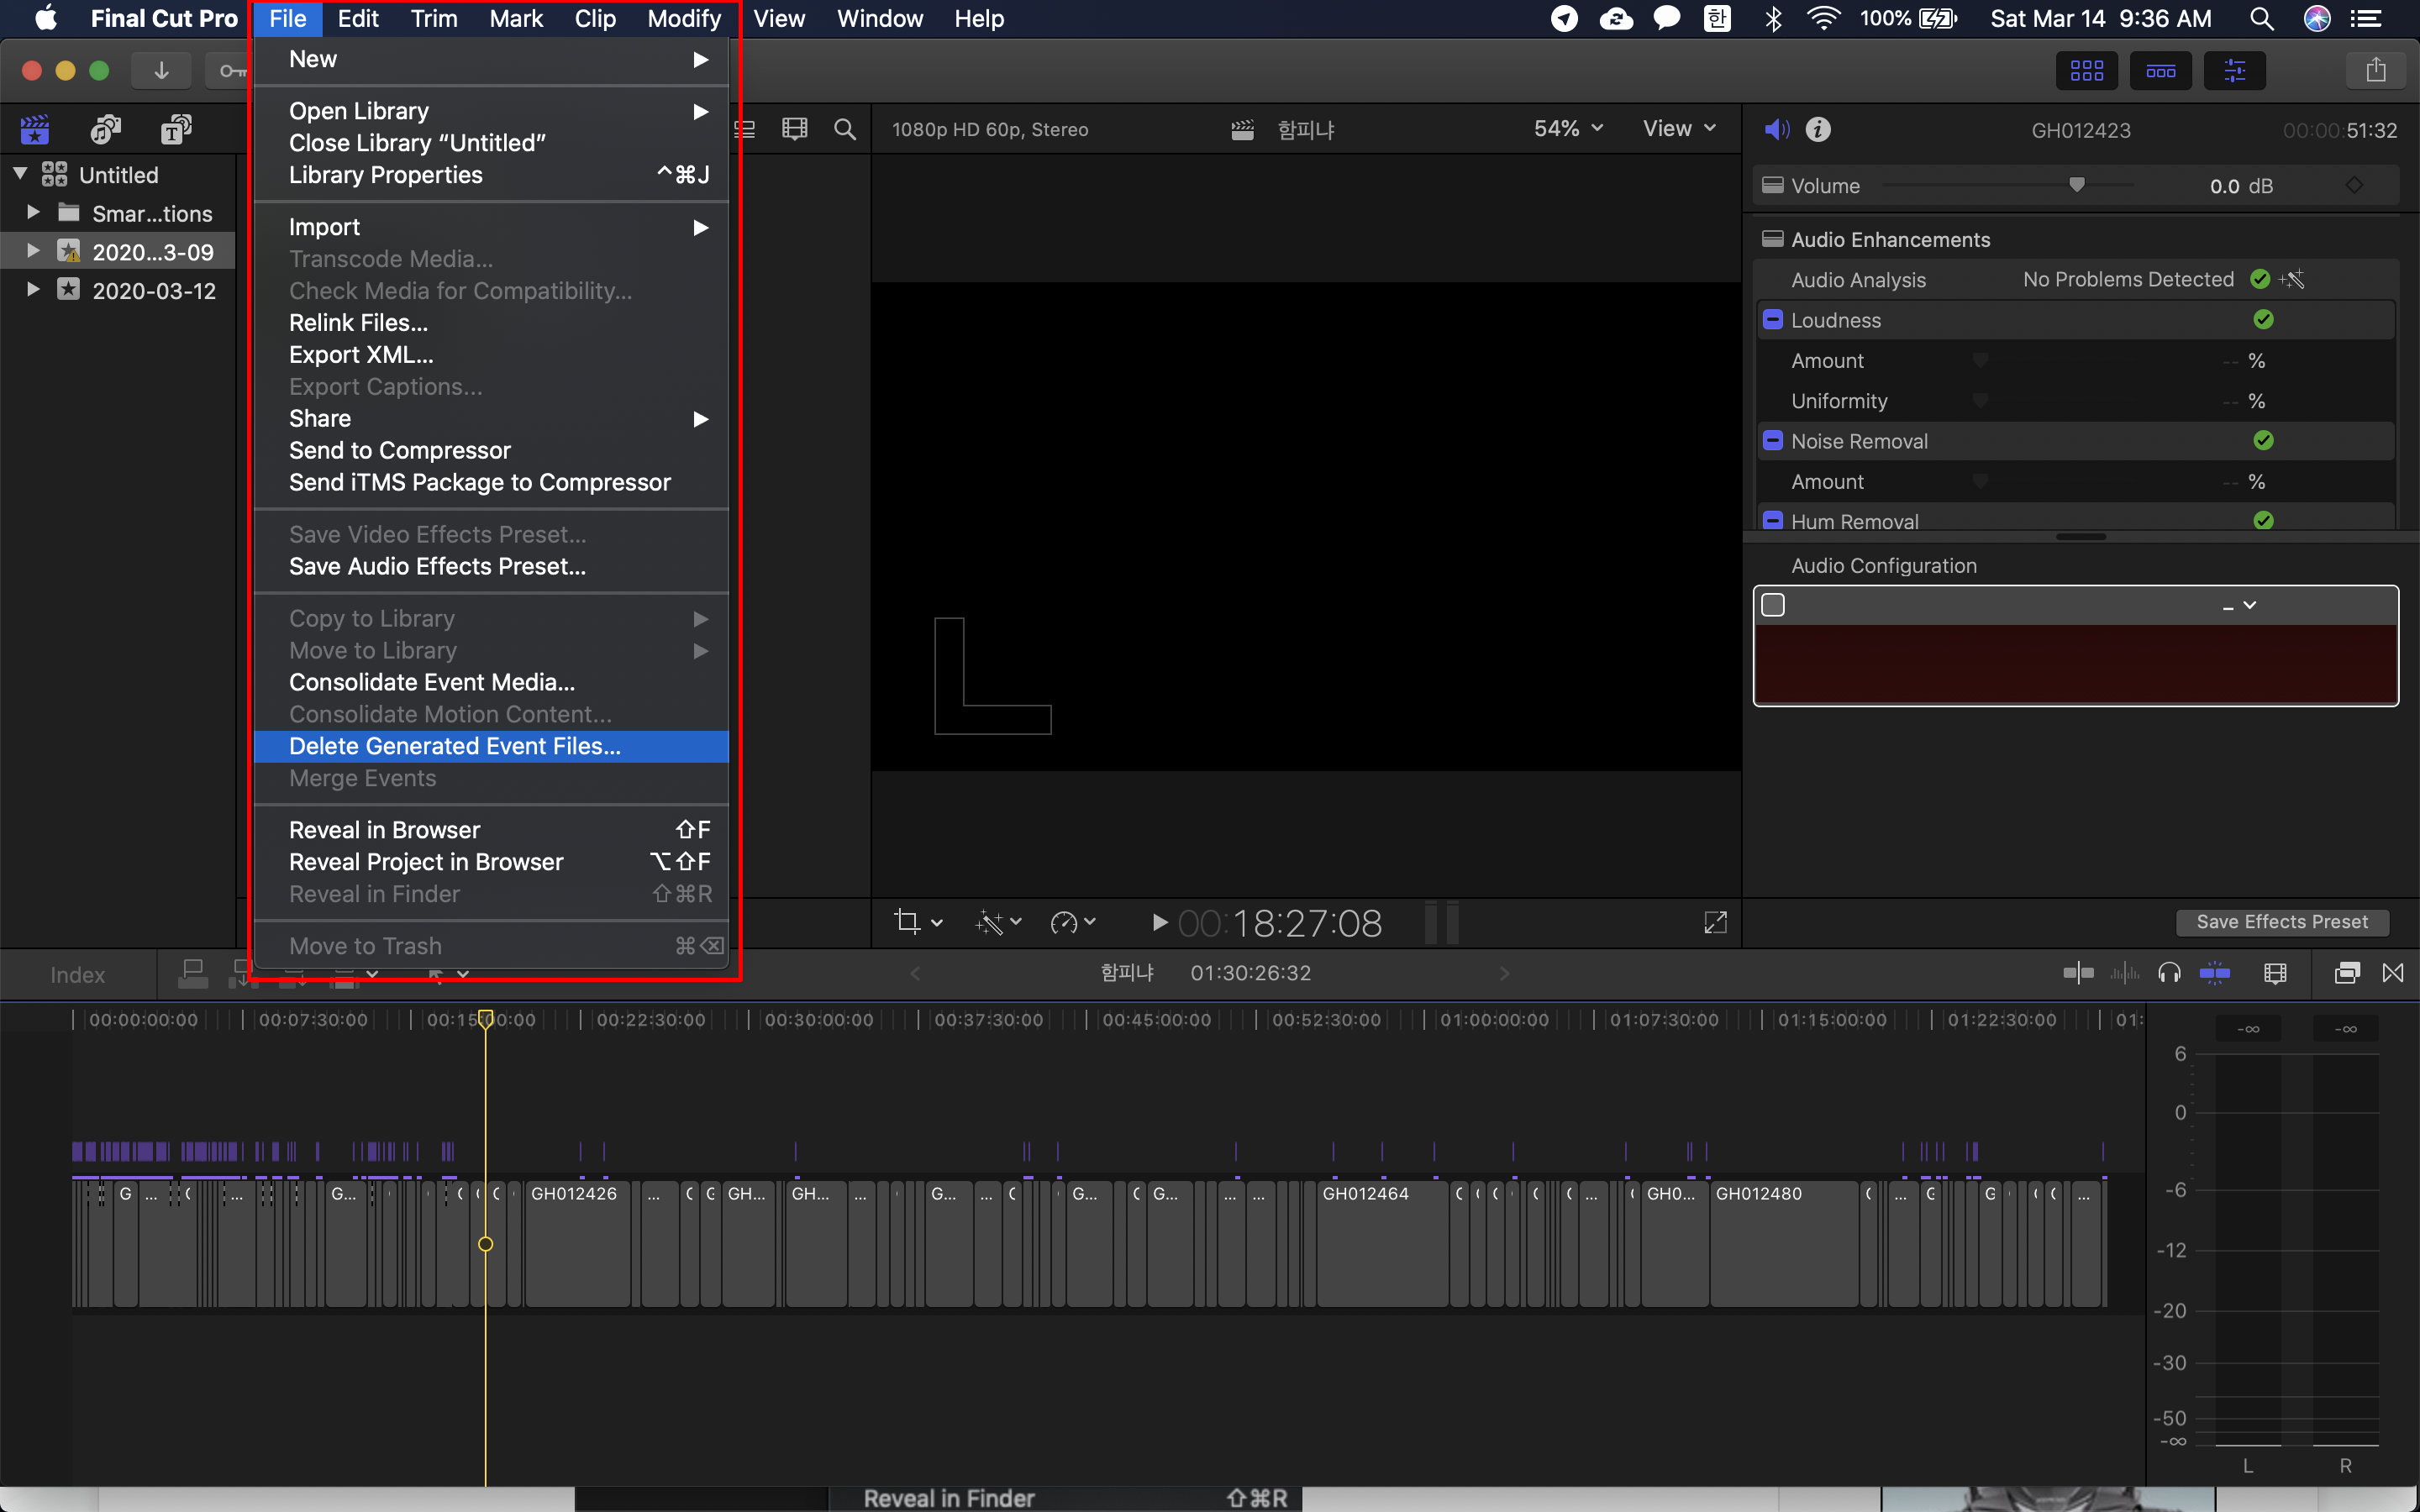
Task: Disable the Noise Removal checkbox
Action: pos(1773,441)
